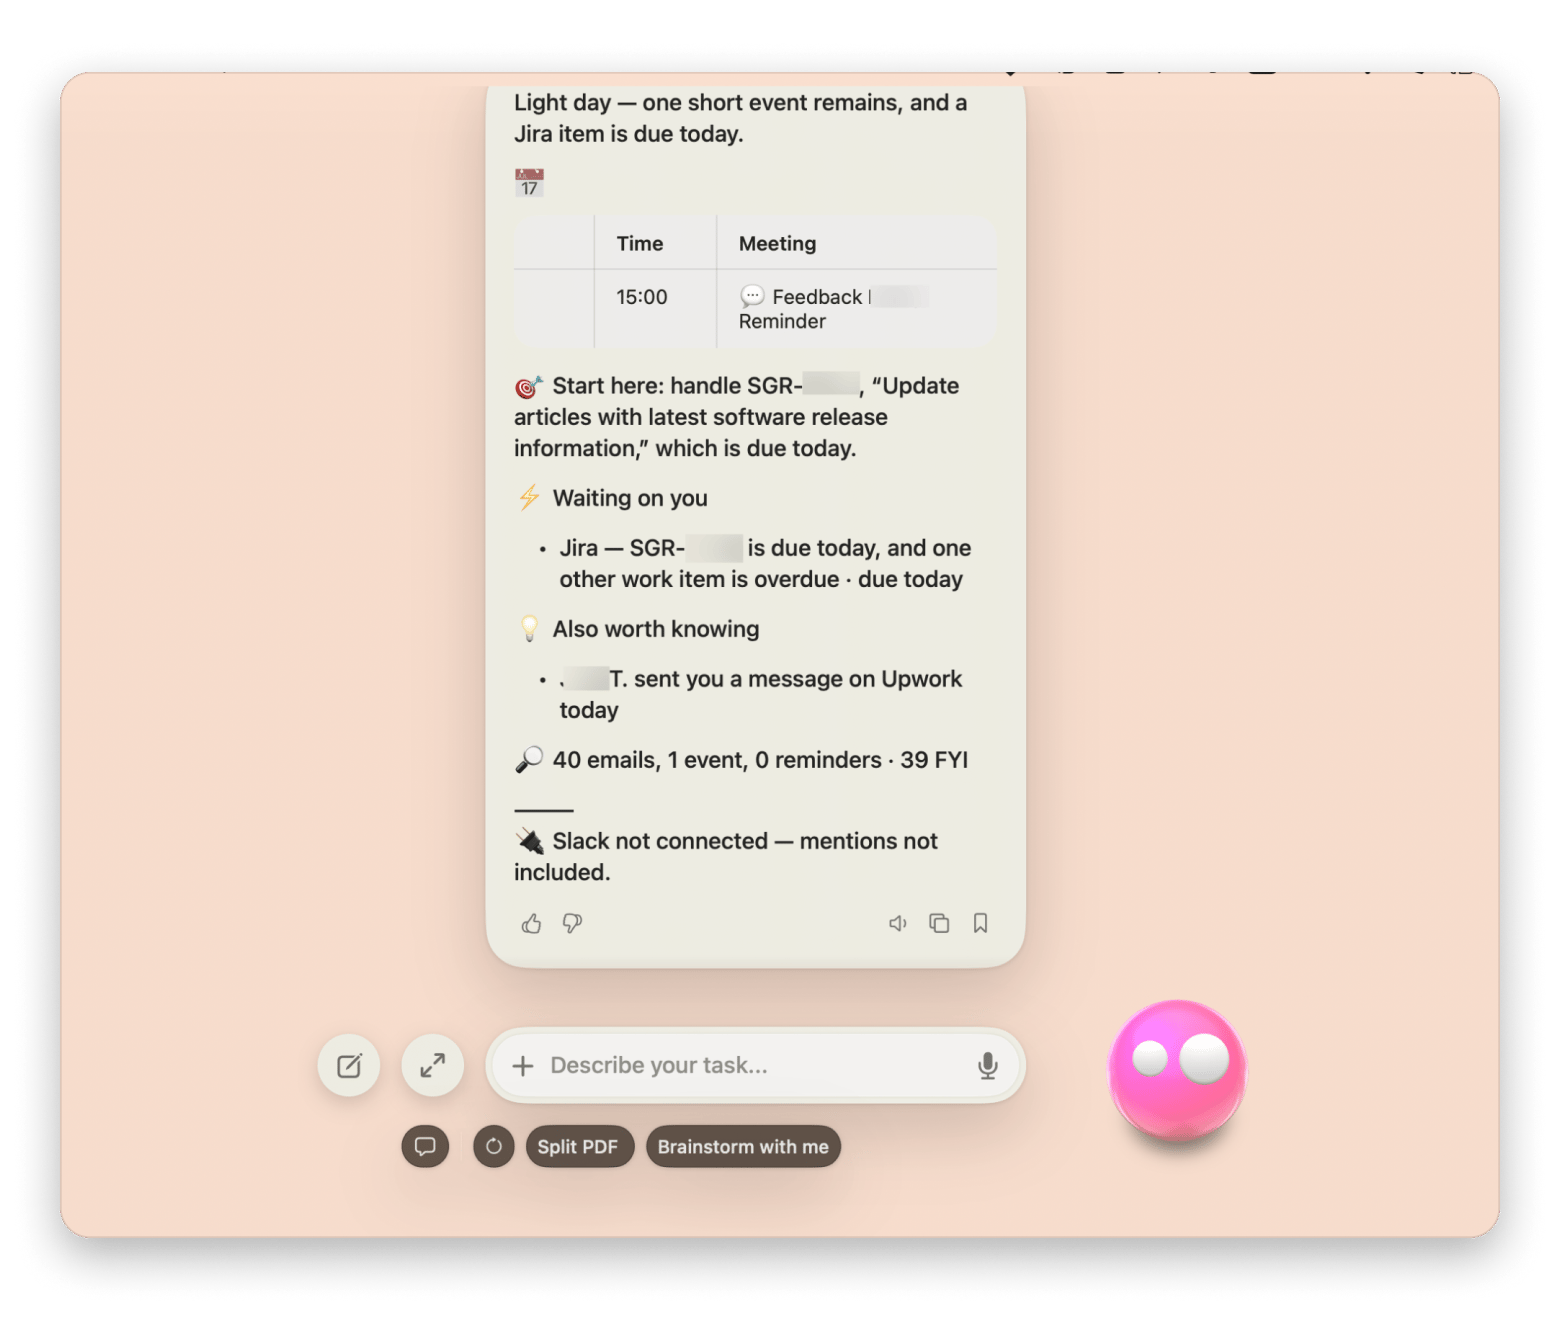Click the 'Waiting on you' heading

pyautogui.click(x=630, y=498)
